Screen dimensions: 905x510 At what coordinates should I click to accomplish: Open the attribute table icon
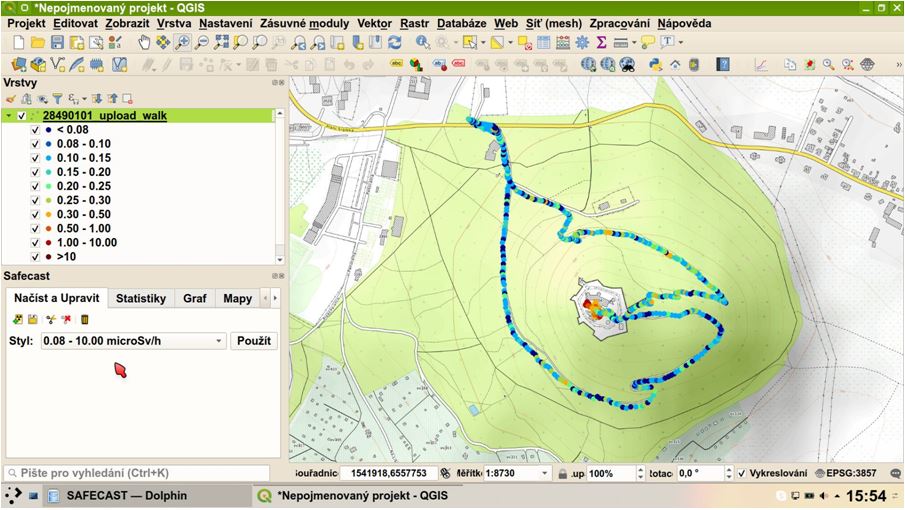pos(544,42)
